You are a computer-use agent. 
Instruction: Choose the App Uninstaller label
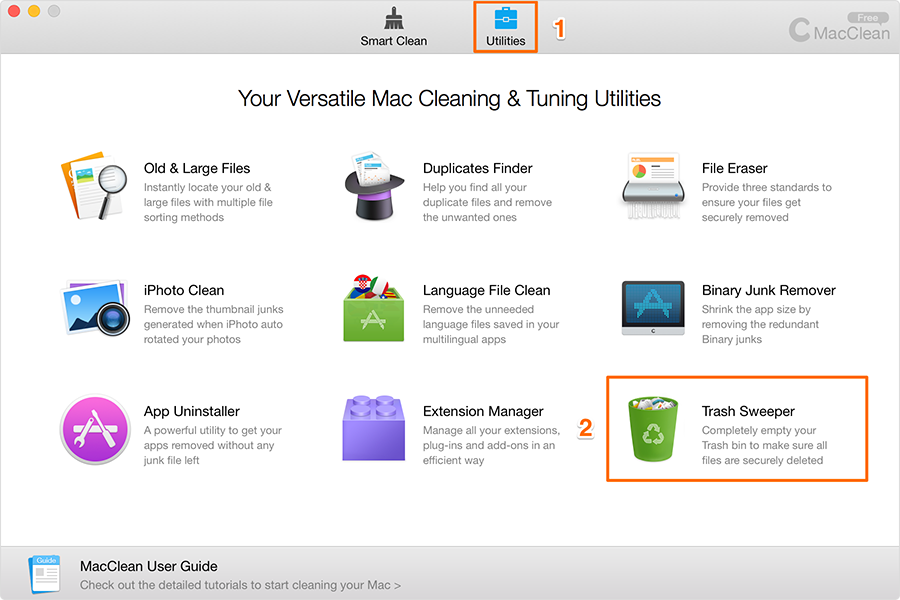click(x=192, y=411)
